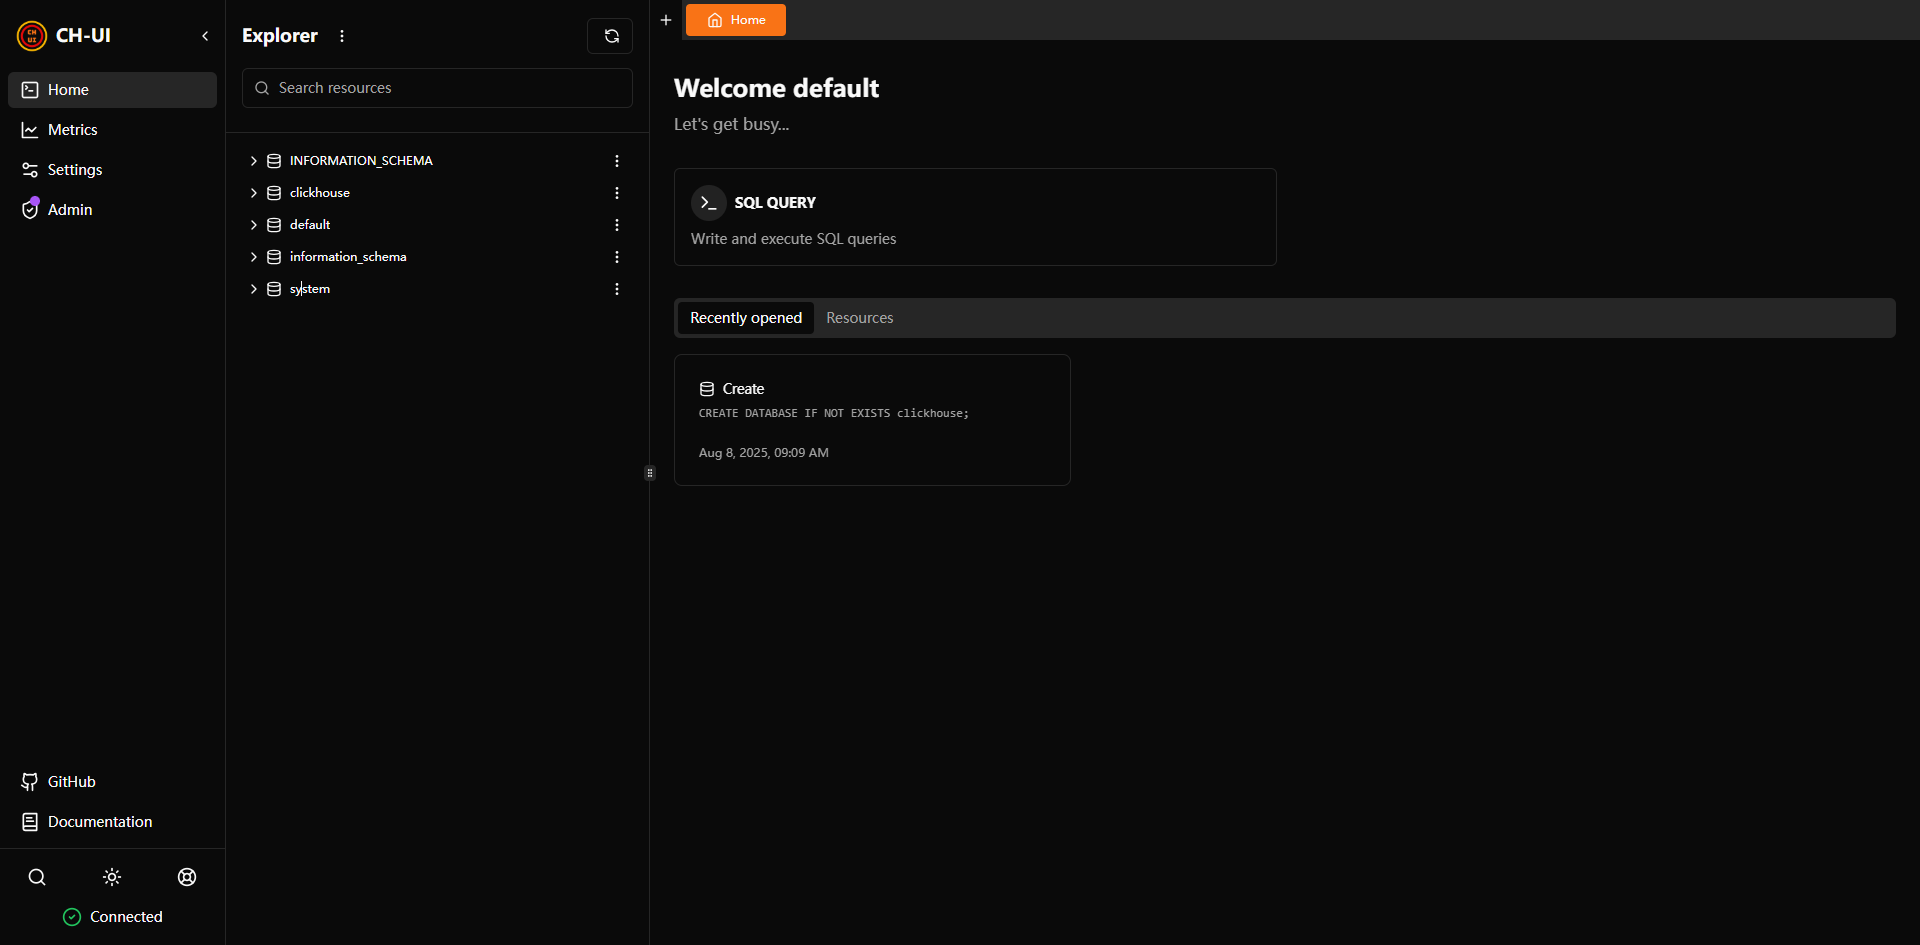Screen dimensions: 1920x945
Task: Open the Home page in sidebar
Action: [112, 90]
